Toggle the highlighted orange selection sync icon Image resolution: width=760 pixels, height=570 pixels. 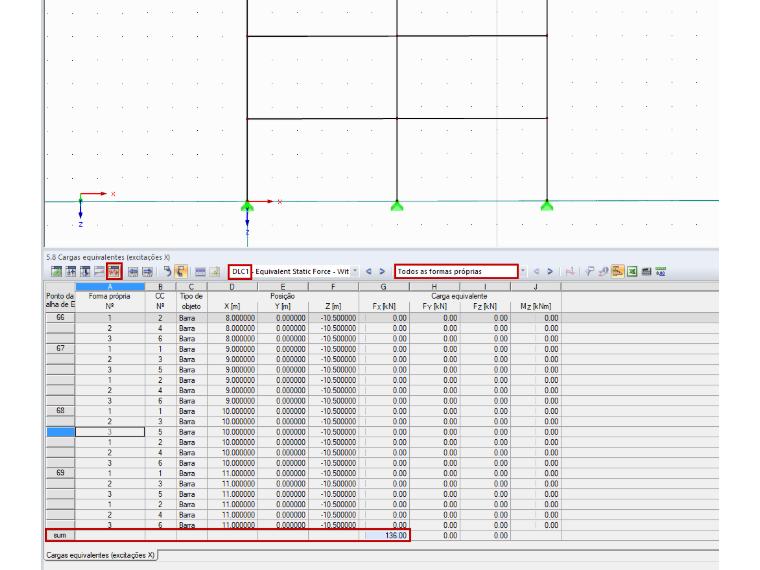tap(181, 271)
